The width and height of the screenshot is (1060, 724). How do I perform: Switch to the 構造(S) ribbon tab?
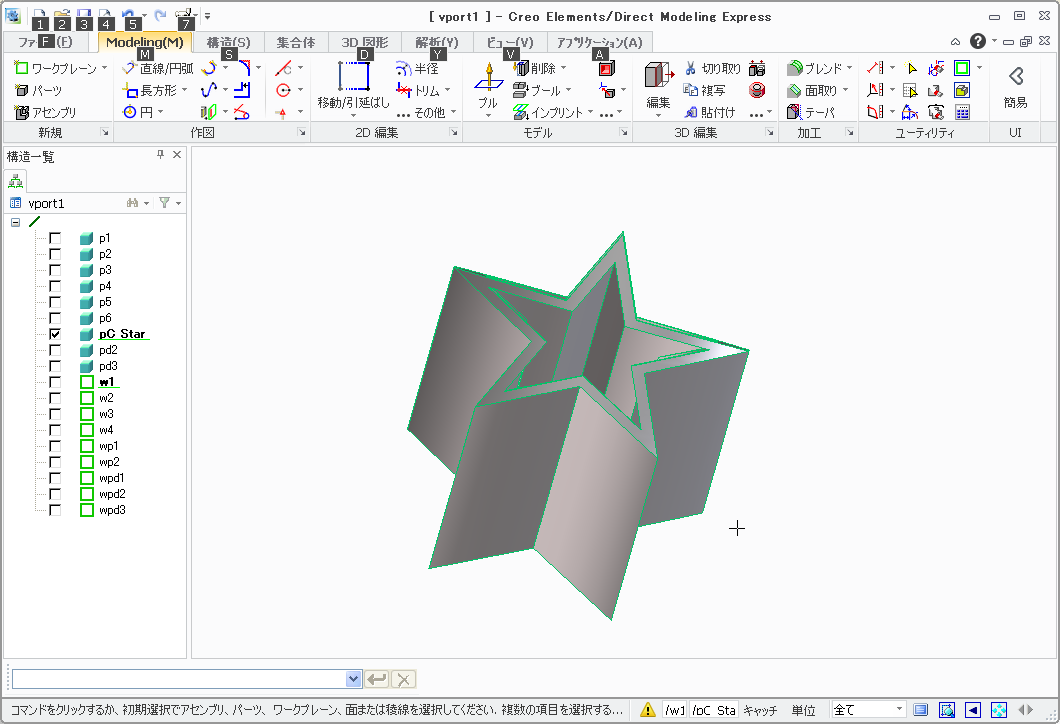click(228, 42)
